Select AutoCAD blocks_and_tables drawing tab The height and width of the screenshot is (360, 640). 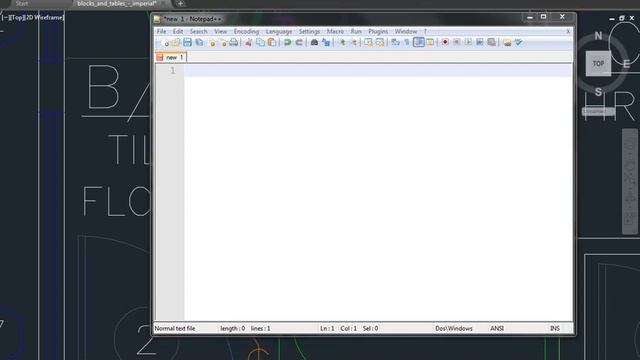pos(117,4)
